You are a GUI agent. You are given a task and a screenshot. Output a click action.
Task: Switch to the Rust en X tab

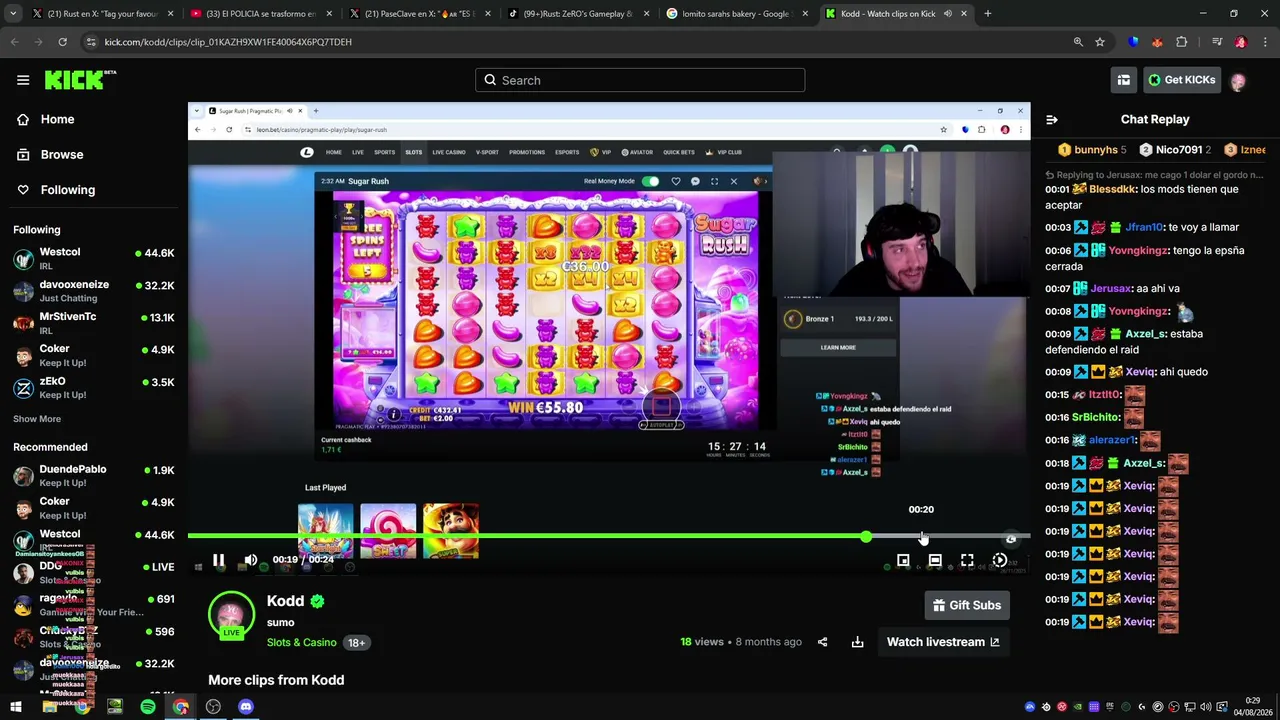(x=103, y=14)
